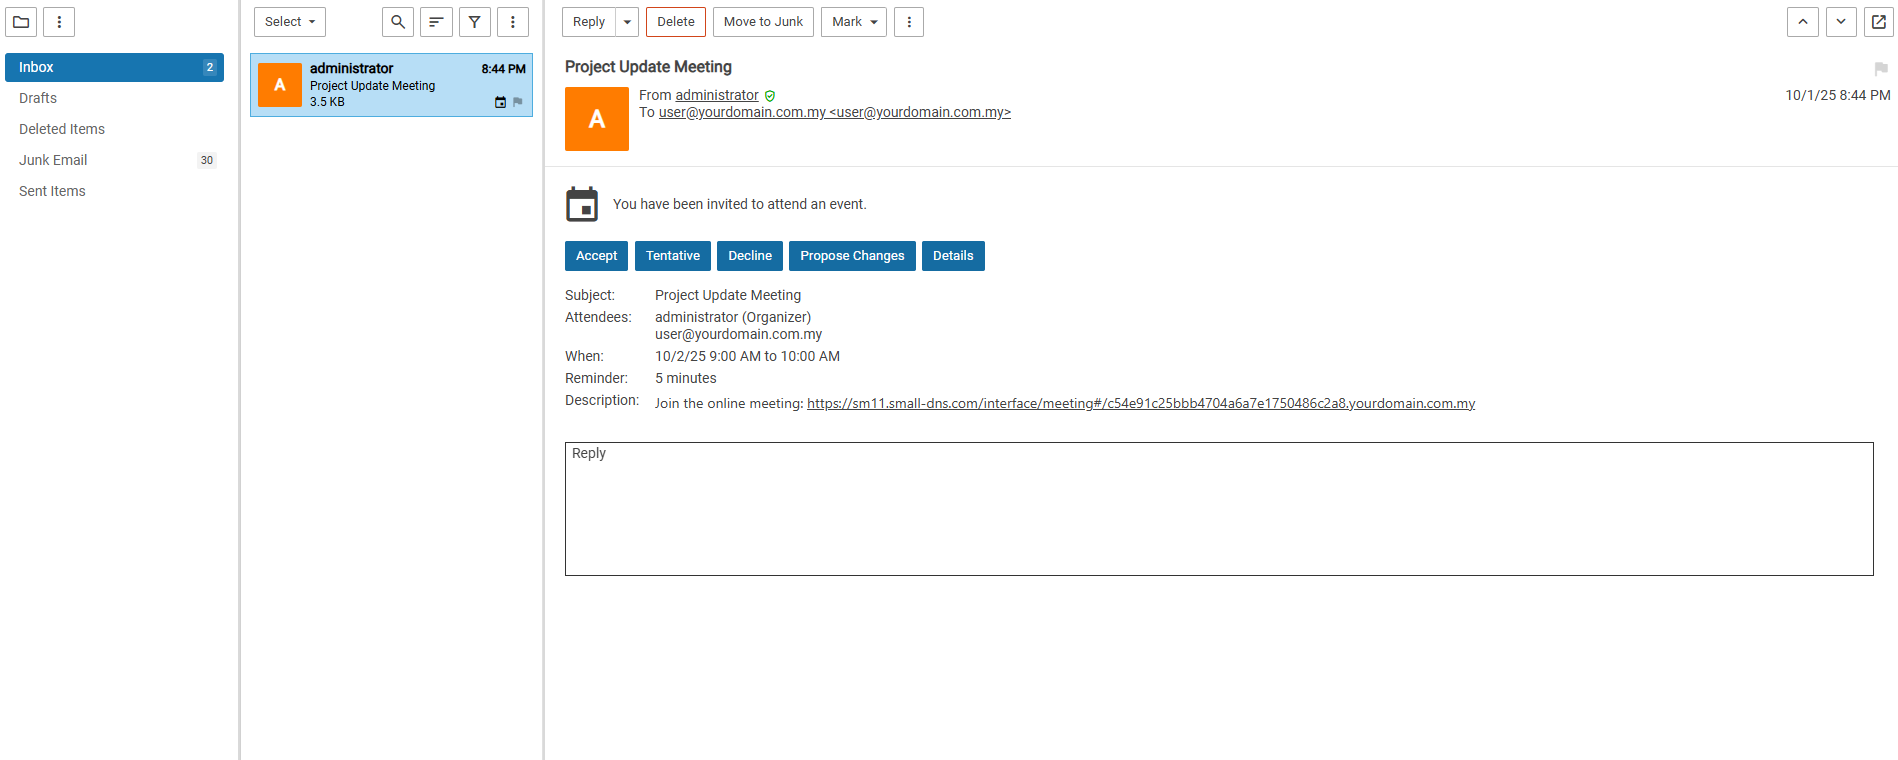Open message in new window

point(1879,22)
